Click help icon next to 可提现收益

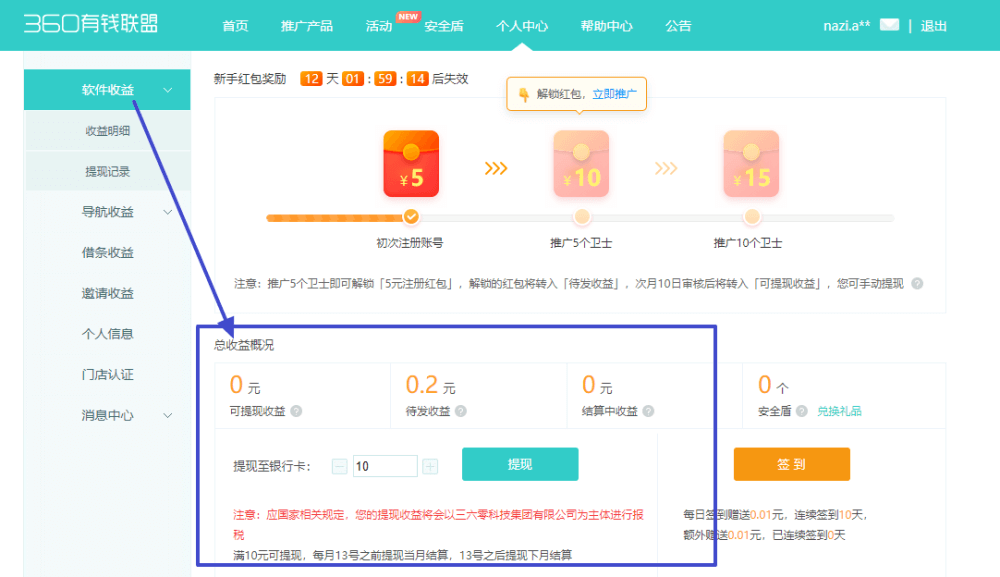297,411
